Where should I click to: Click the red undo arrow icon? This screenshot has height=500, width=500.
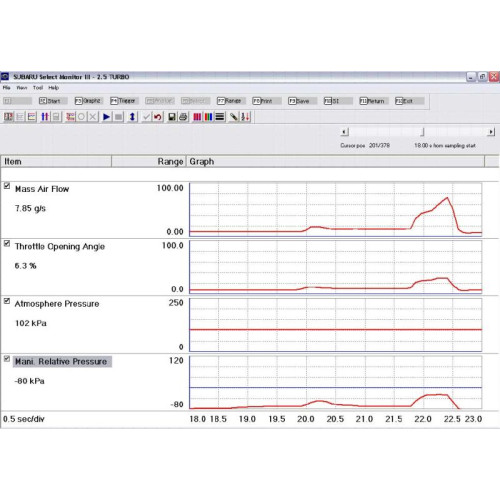tap(158, 117)
